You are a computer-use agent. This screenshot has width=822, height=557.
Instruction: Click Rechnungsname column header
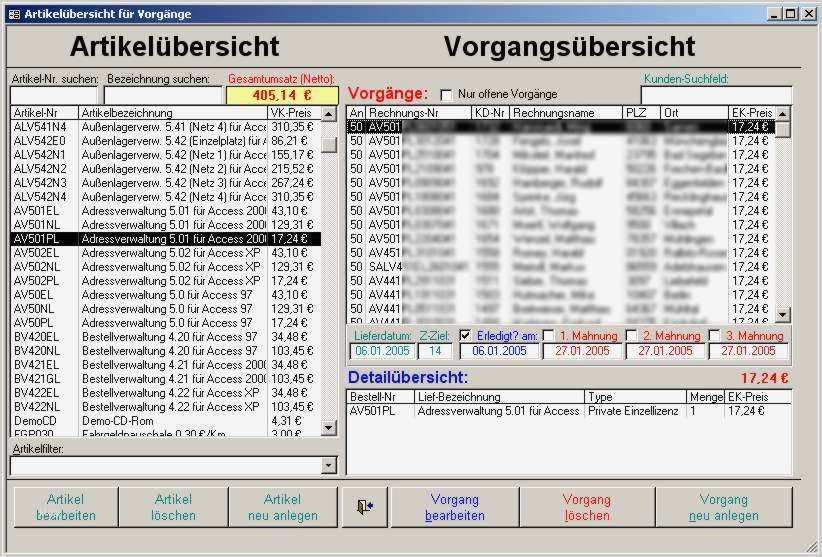[566, 113]
